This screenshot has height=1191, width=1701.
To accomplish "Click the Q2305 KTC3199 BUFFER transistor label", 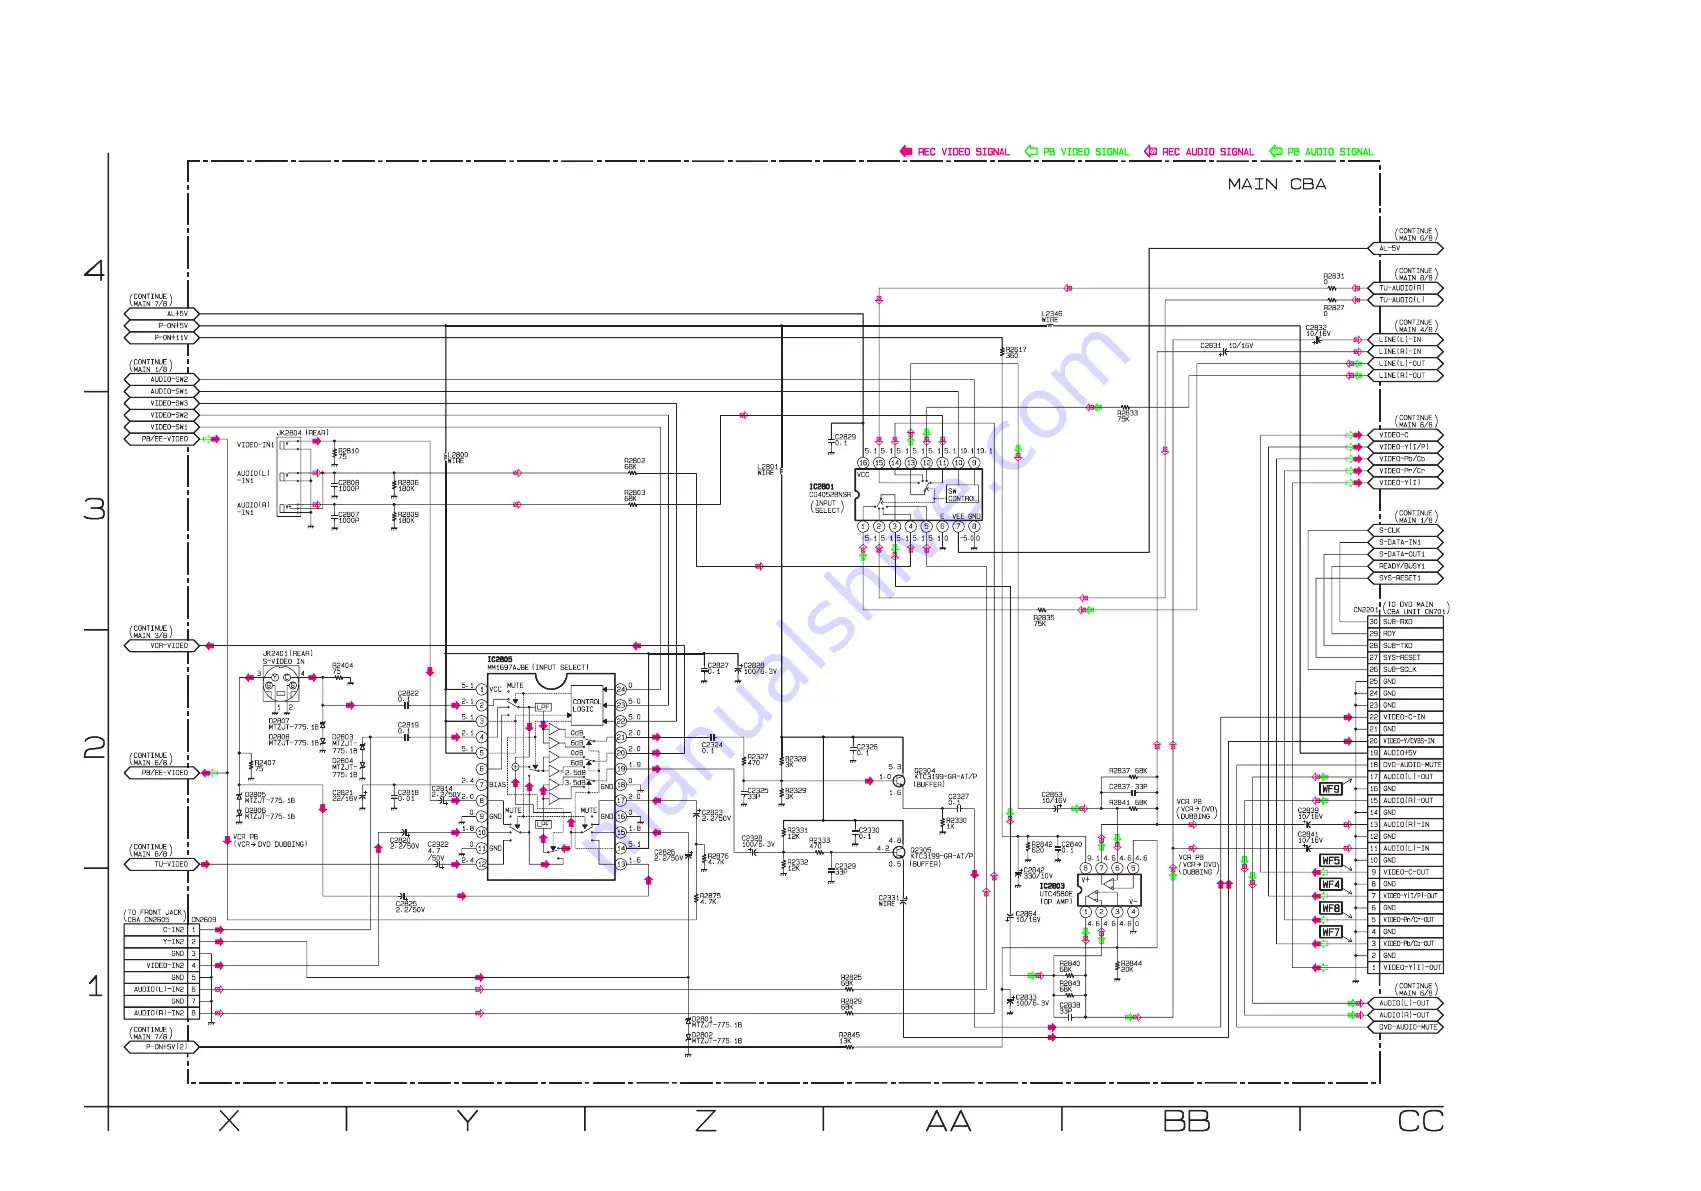I will [x=941, y=858].
